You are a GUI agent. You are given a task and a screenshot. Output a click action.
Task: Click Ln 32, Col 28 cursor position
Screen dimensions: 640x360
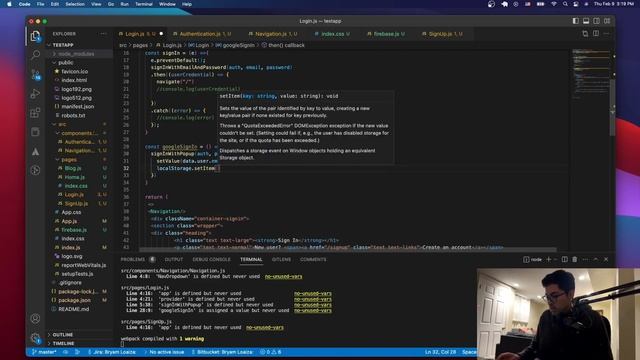(440, 352)
